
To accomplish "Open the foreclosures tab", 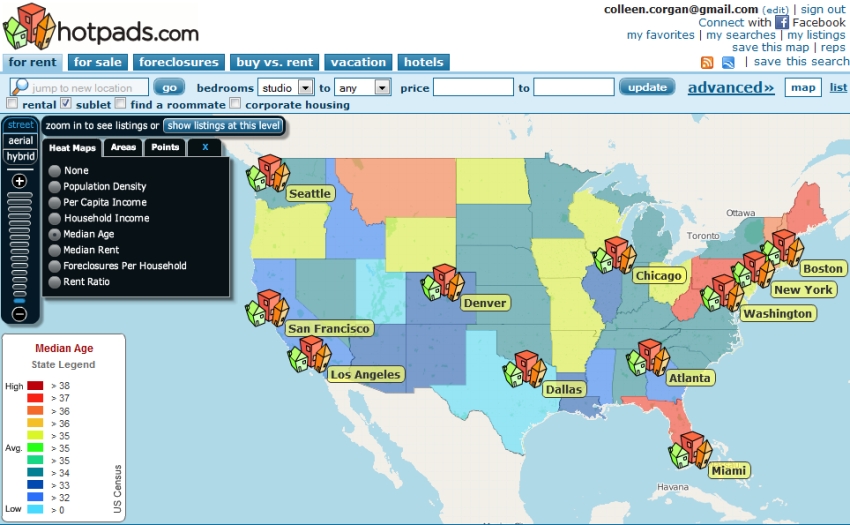I will [x=179, y=62].
